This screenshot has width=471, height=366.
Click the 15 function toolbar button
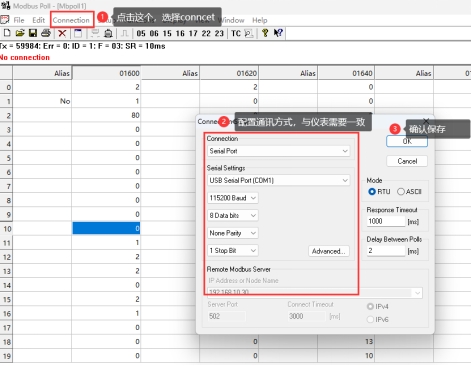point(167,33)
